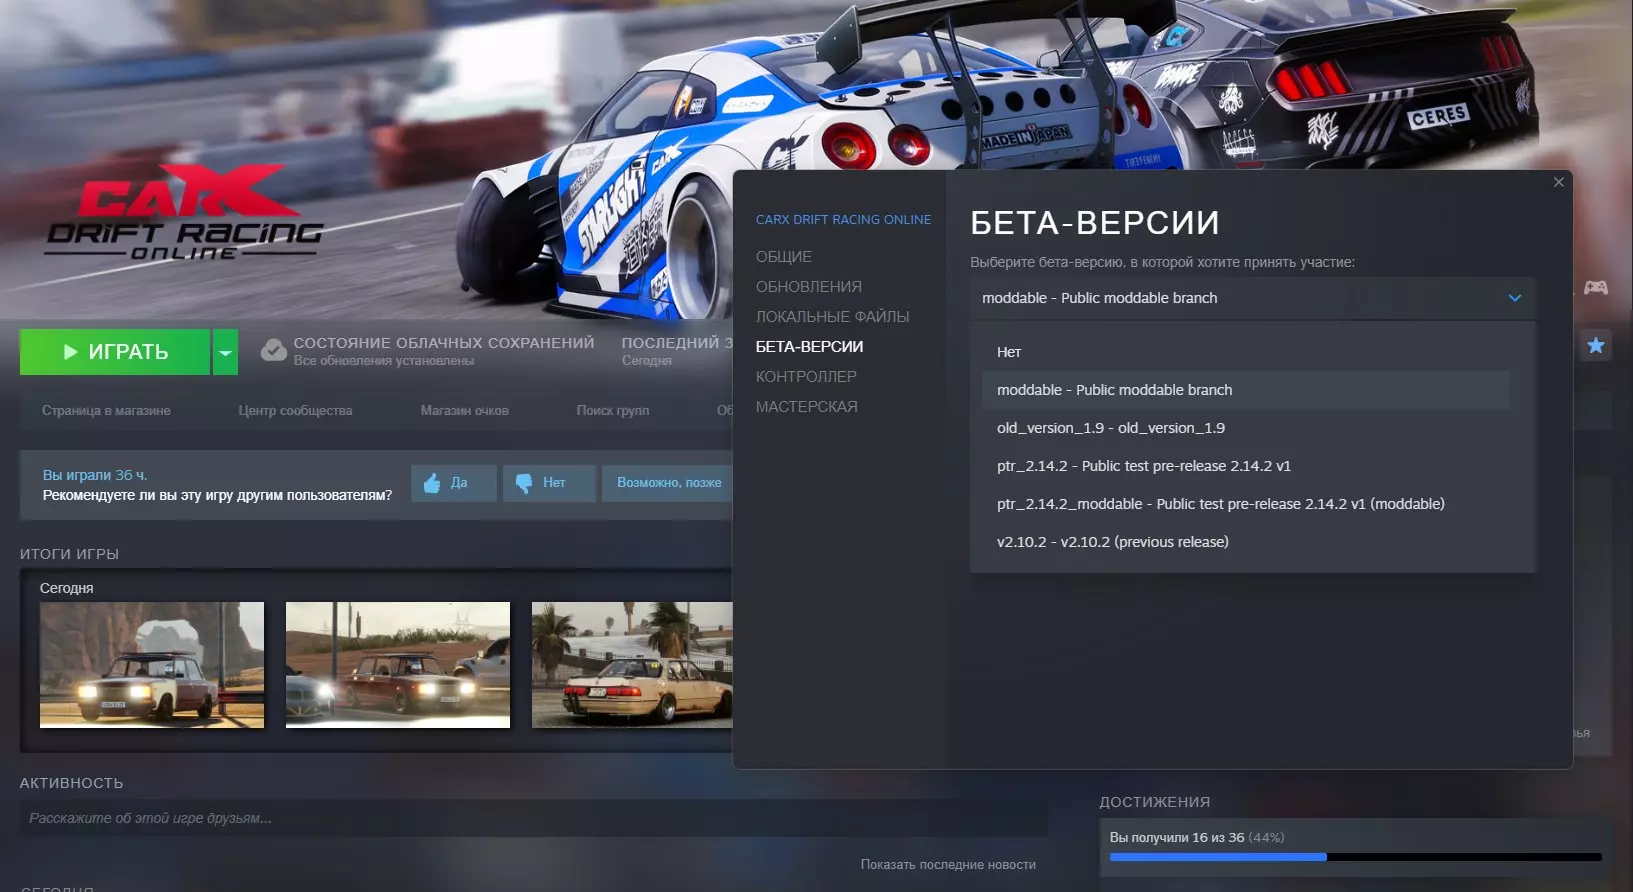
Task: Collapse the beta version dropdown chevron
Action: coord(1514,298)
